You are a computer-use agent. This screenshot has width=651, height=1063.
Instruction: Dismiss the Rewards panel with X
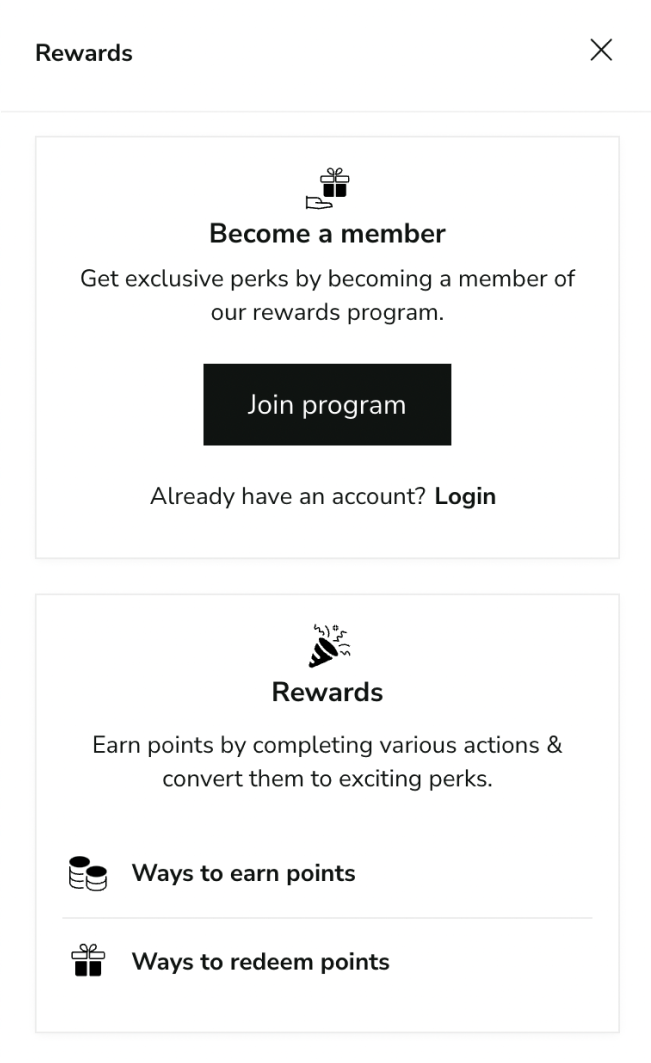pos(601,50)
